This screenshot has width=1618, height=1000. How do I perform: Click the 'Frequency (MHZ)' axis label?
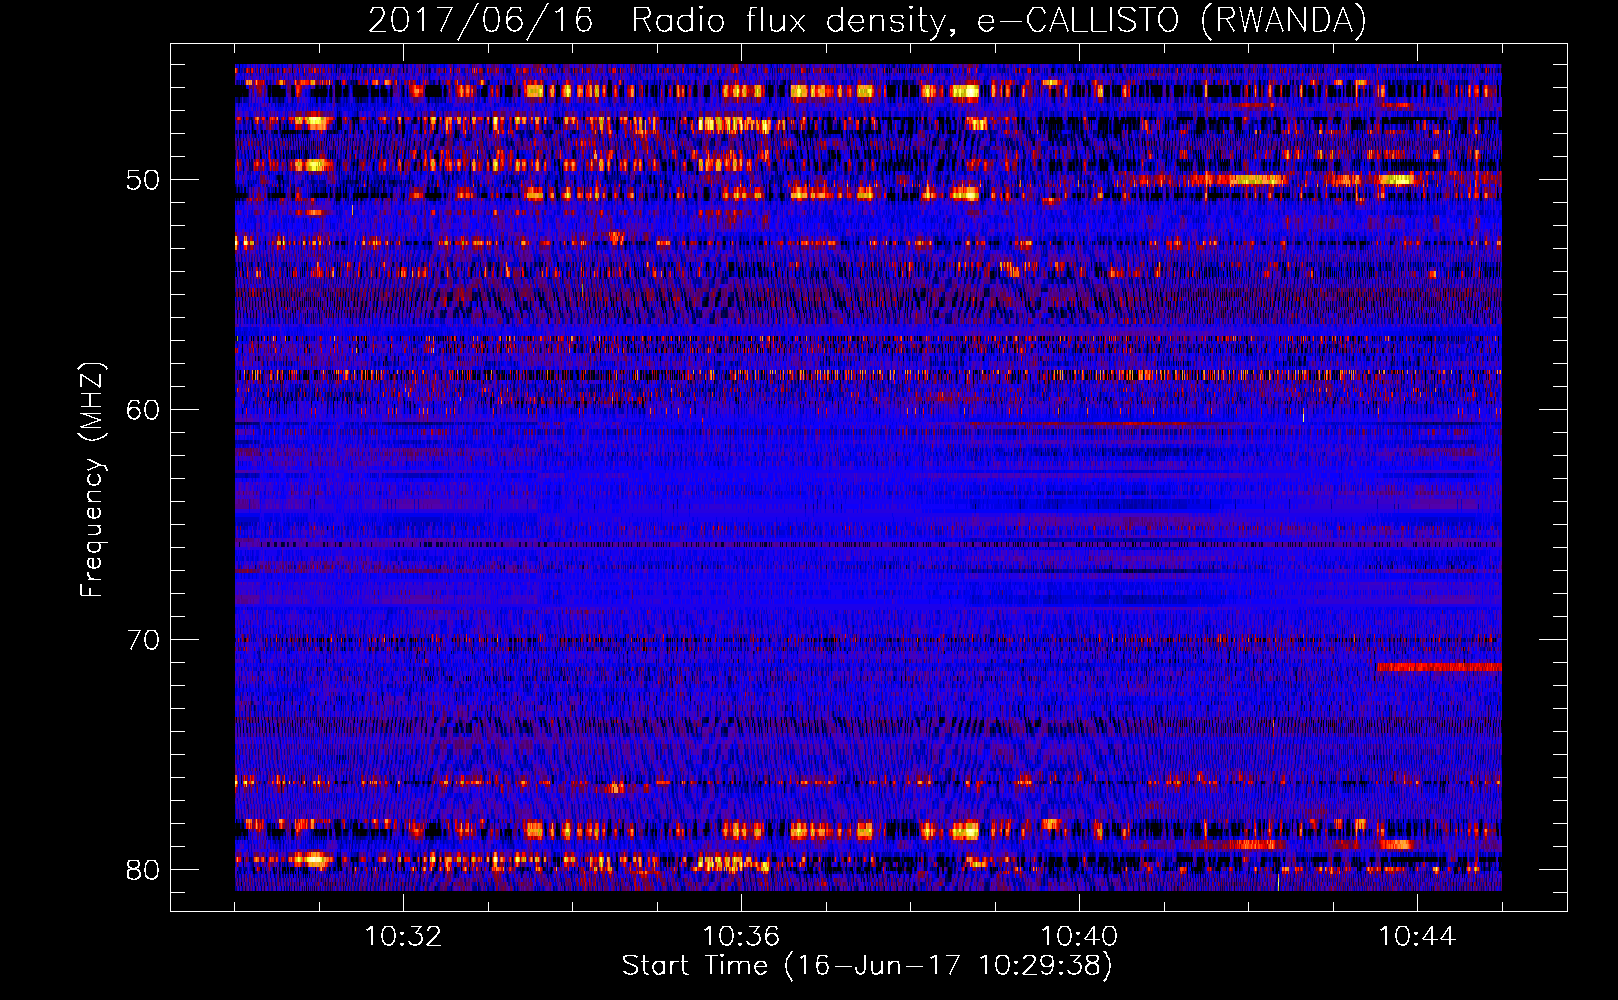[91, 480]
